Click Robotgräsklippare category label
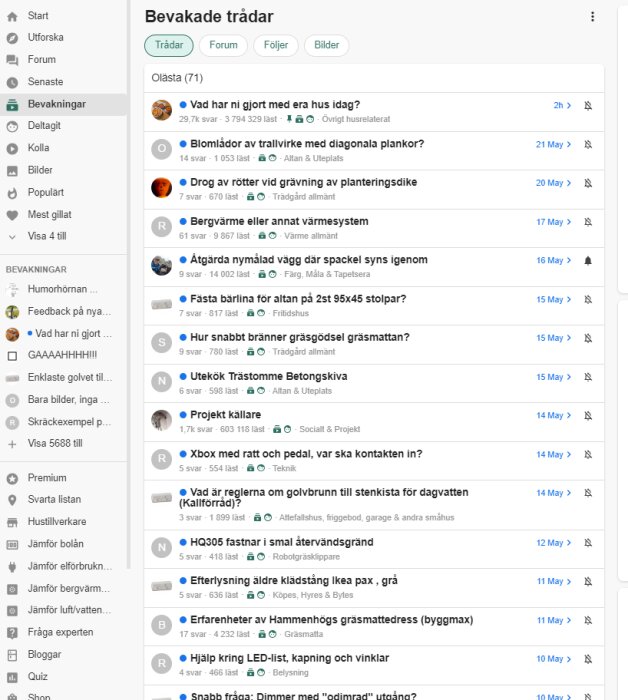628x700 pixels. pos(306,557)
